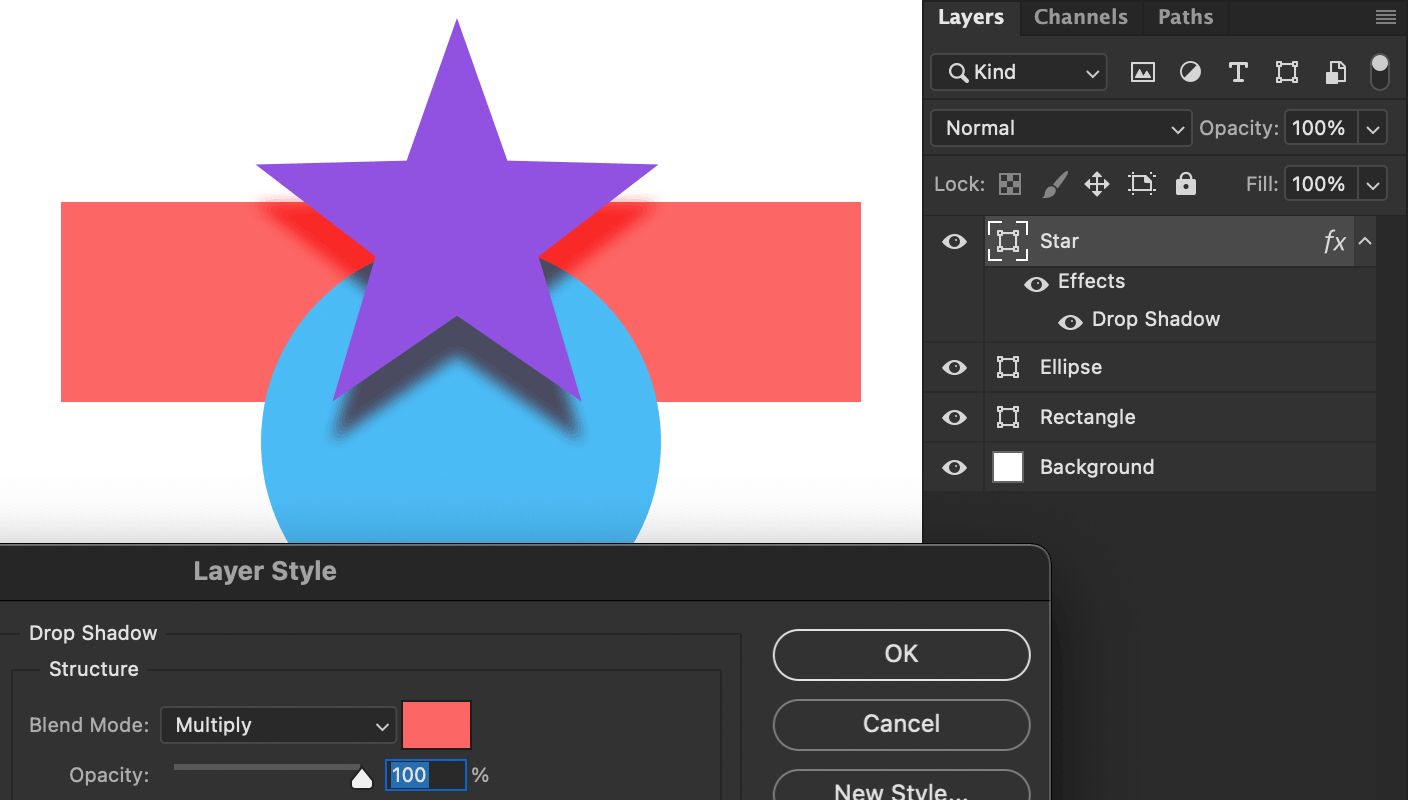This screenshot has height=800, width=1408.
Task: Click the lock all padlock icon
Action: point(1185,184)
